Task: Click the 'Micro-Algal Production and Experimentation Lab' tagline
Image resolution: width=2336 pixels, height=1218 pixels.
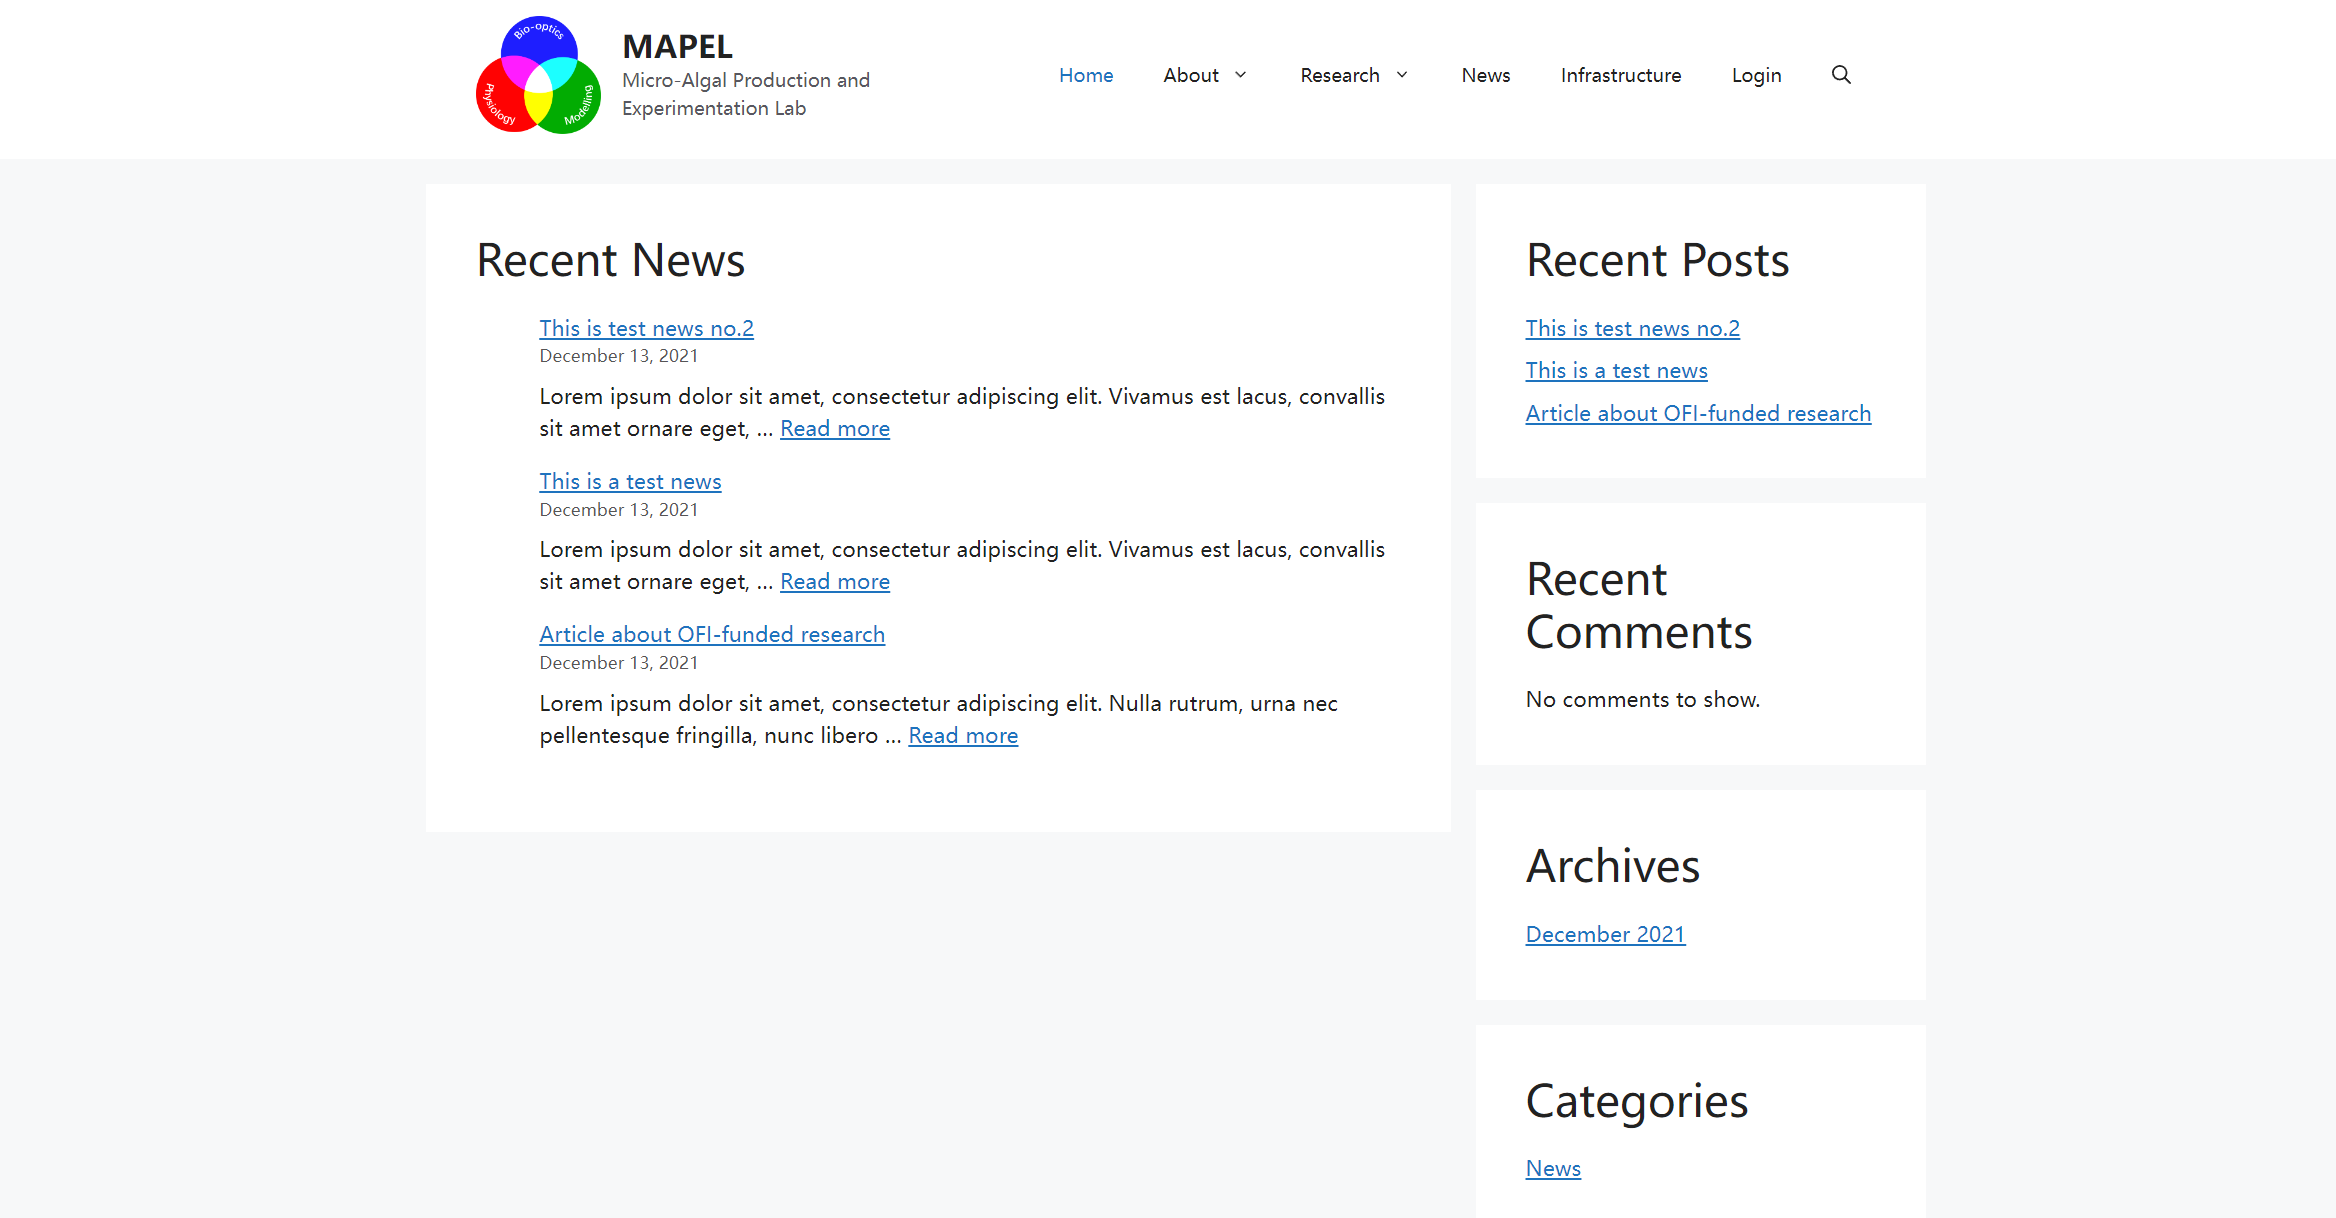Action: click(x=746, y=94)
